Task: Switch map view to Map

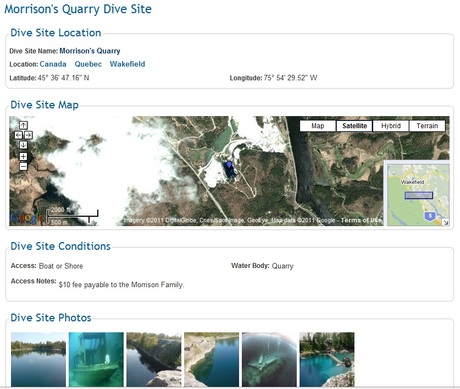Action: click(318, 126)
